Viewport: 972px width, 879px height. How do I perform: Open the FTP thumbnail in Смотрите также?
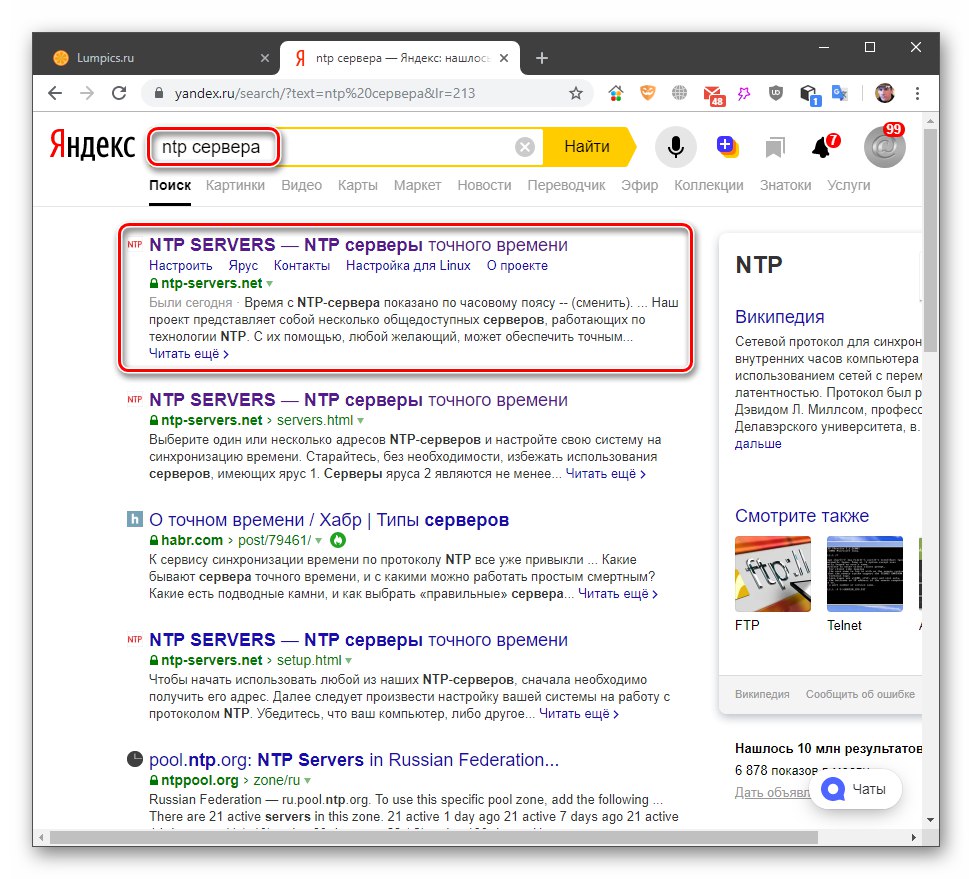click(x=772, y=574)
